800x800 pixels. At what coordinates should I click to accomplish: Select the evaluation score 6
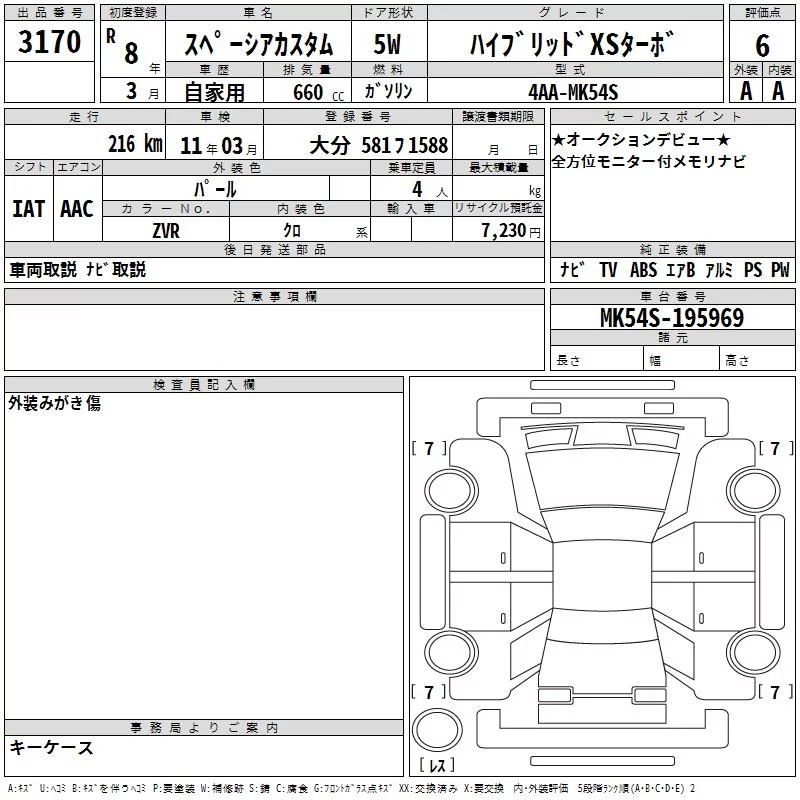[x=762, y=45]
